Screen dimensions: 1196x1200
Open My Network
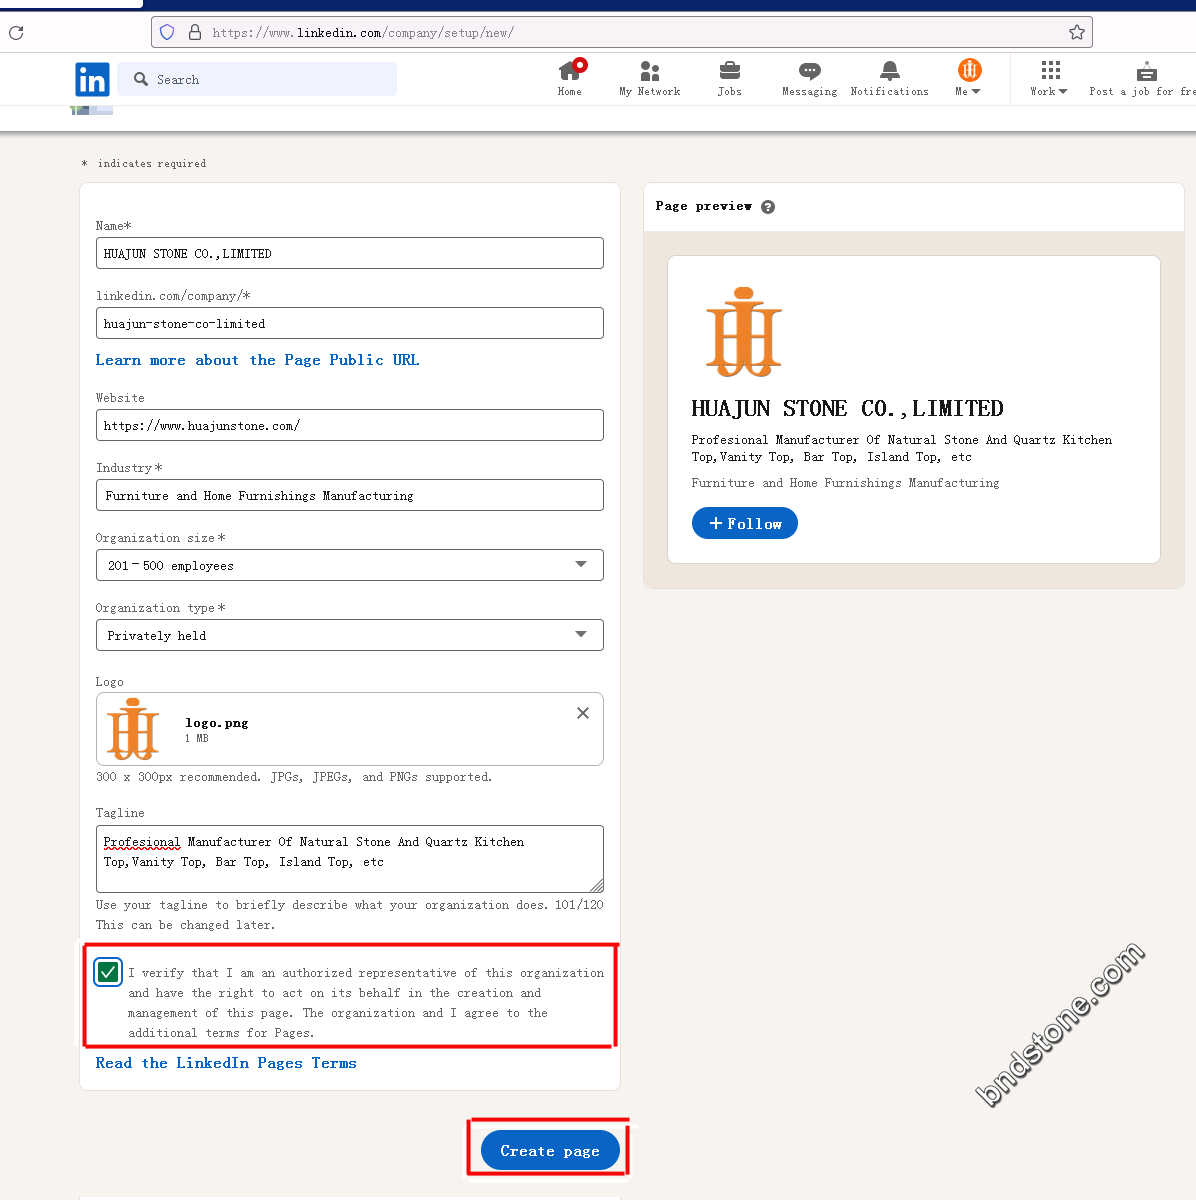(x=650, y=78)
